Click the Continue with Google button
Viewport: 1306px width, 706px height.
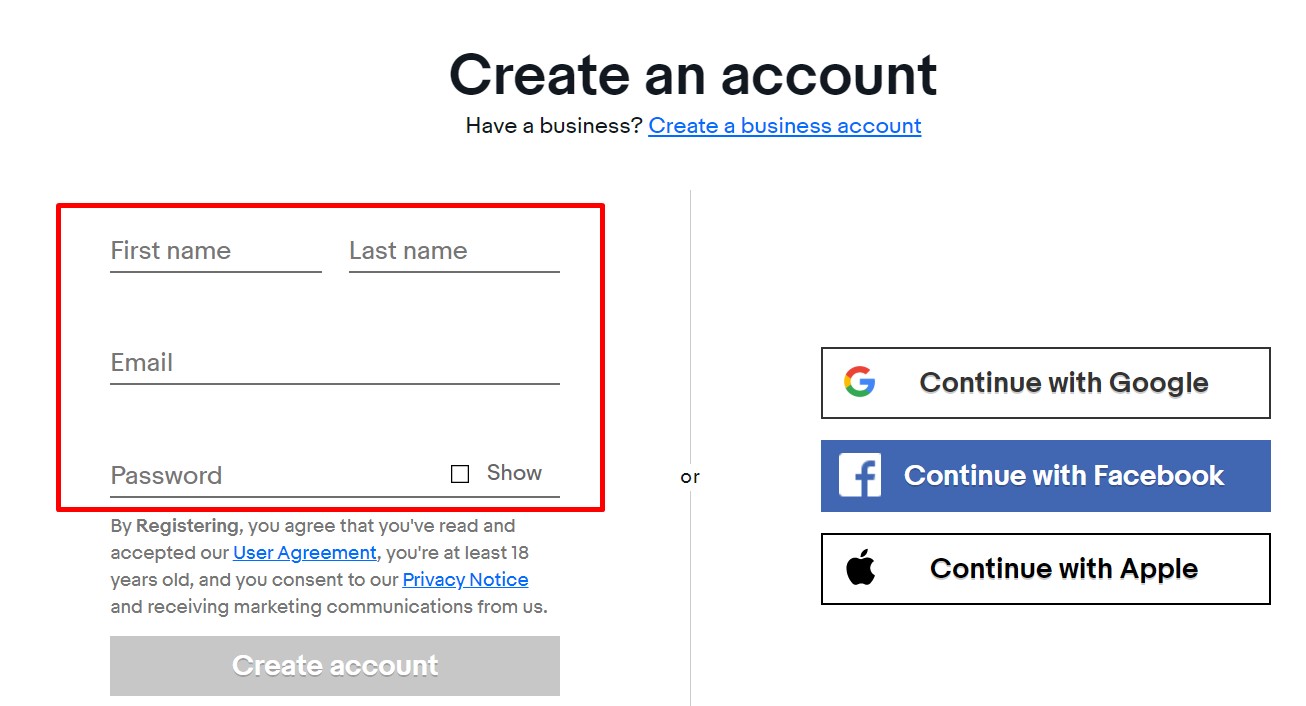click(x=1045, y=382)
